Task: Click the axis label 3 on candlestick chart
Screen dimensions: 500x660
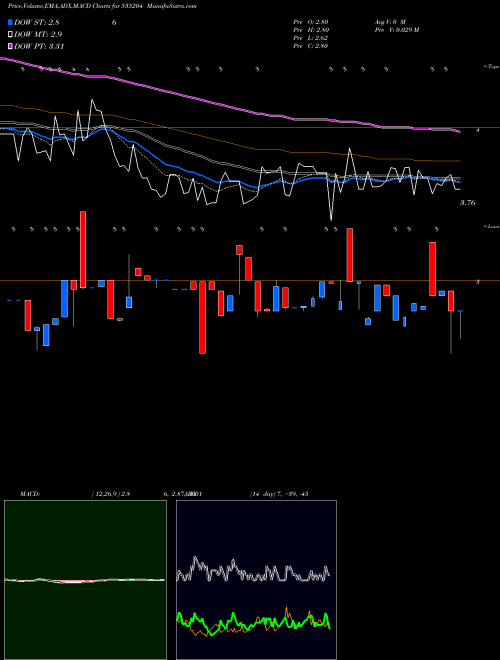Action: point(477,282)
